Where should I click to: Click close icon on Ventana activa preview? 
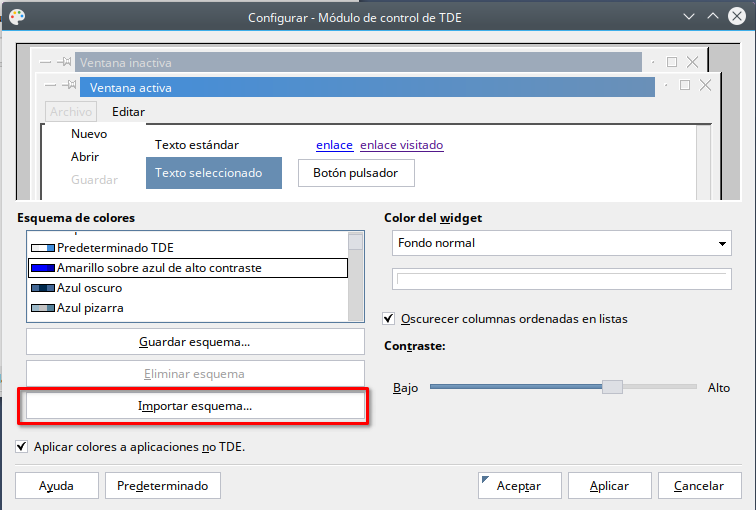pos(705,85)
